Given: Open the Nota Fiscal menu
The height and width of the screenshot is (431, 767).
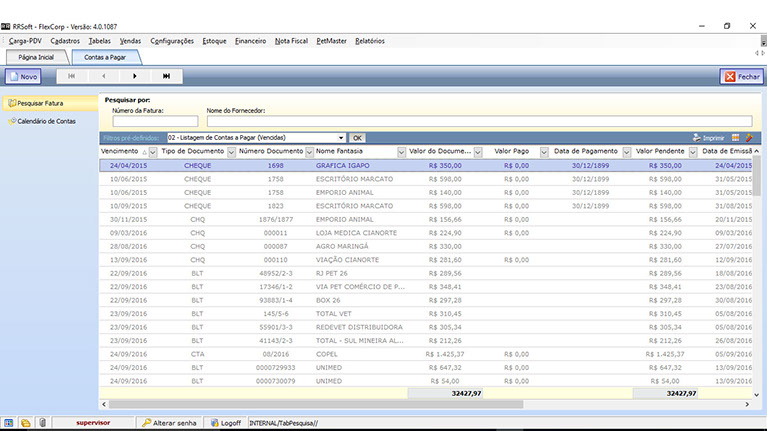Looking at the screenshot, I should pyautogui.click(x=291, y=41).
